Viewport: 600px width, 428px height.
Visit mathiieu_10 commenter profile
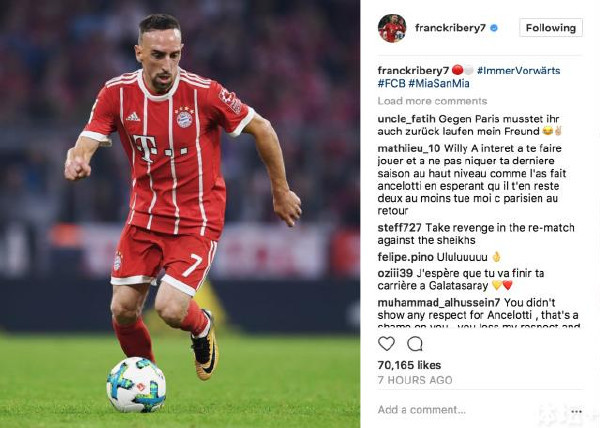pyautogui.click(x=409, y=148)
